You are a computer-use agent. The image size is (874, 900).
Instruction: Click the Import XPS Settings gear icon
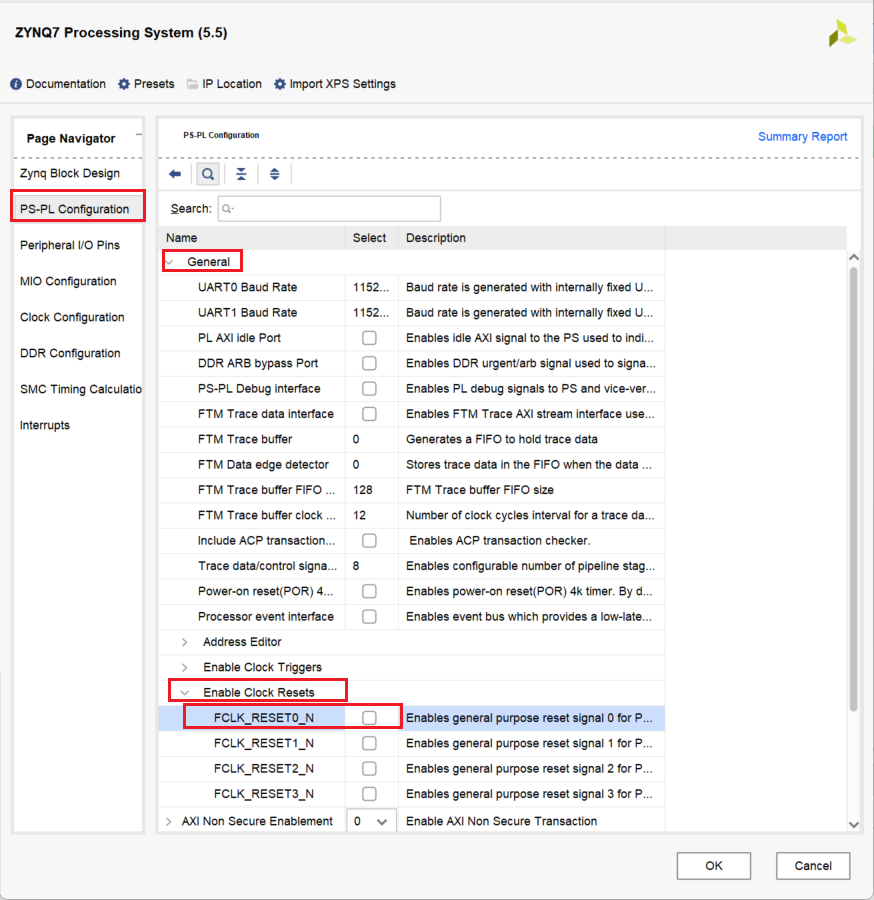point(279,84)
